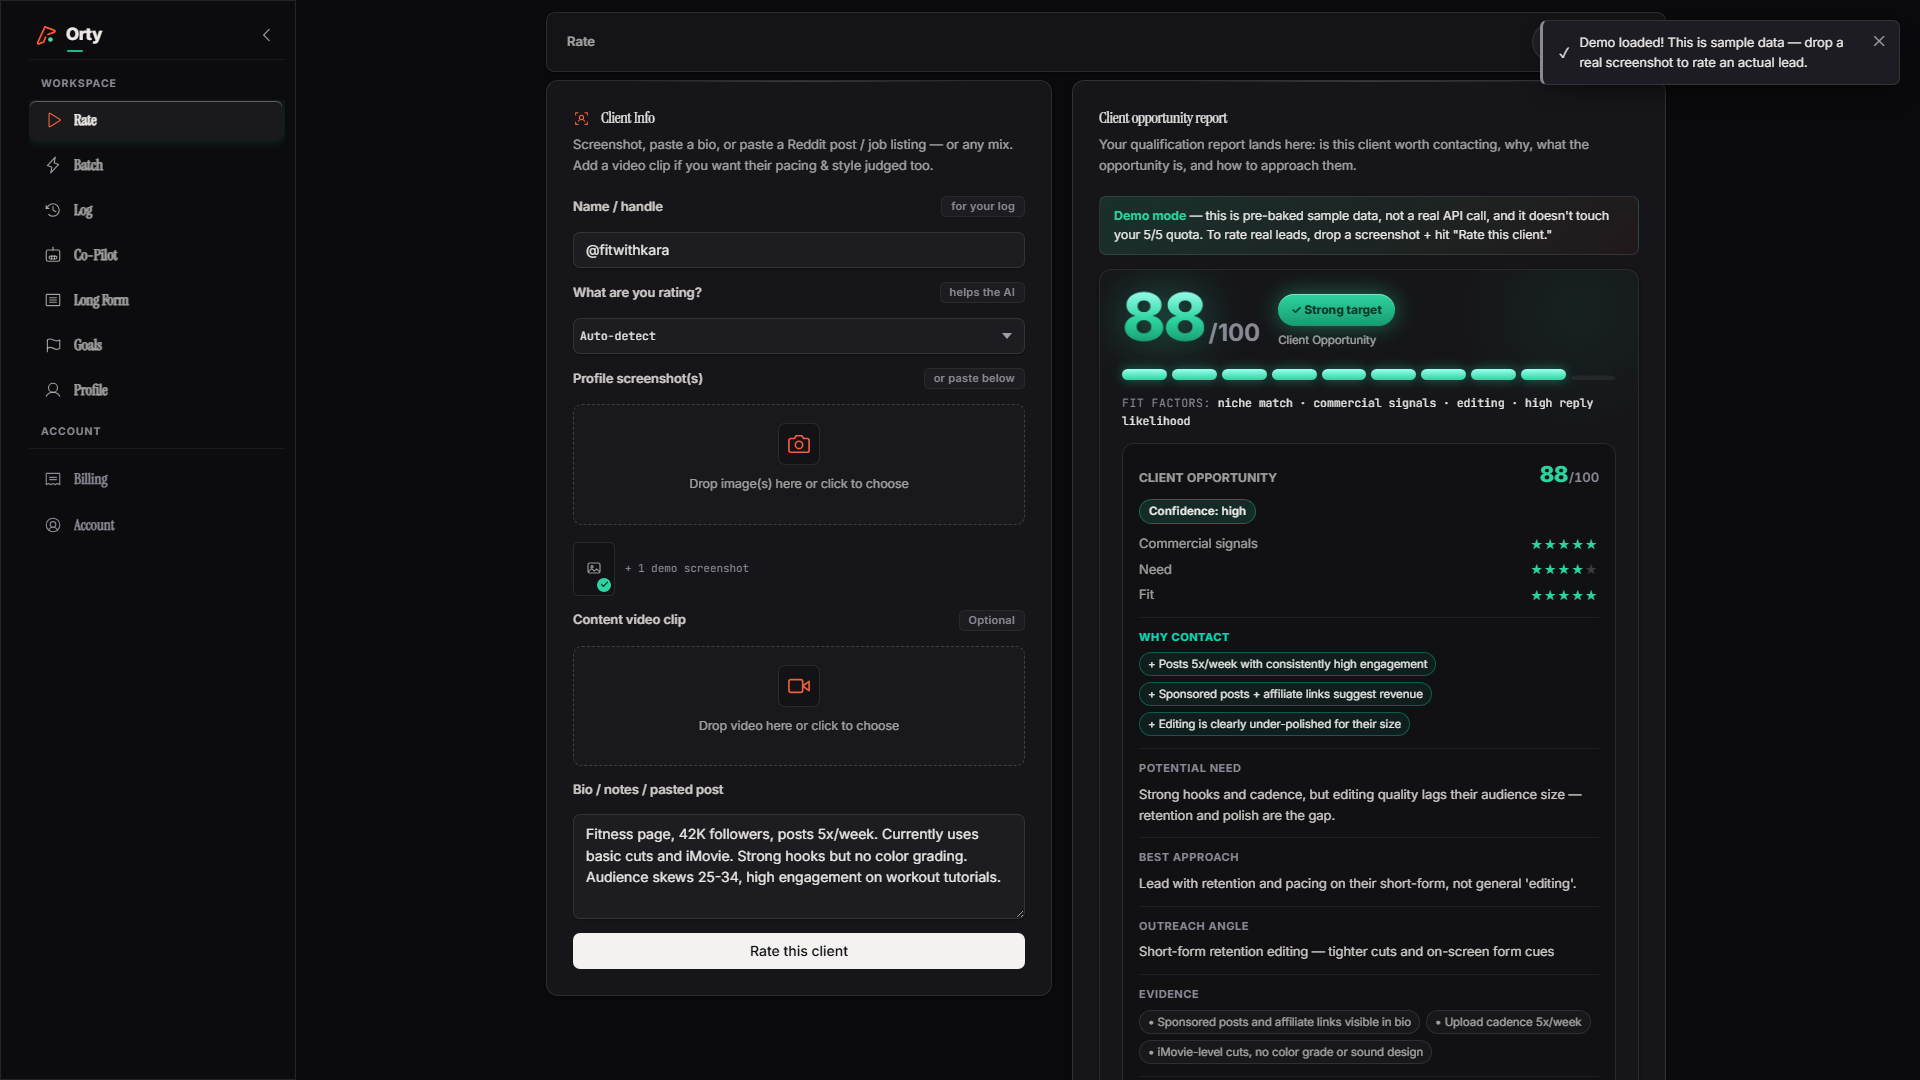The image size is (1920, 1080).
Task: Click the Long Form sidebar icon
Action: coord(53,300)
